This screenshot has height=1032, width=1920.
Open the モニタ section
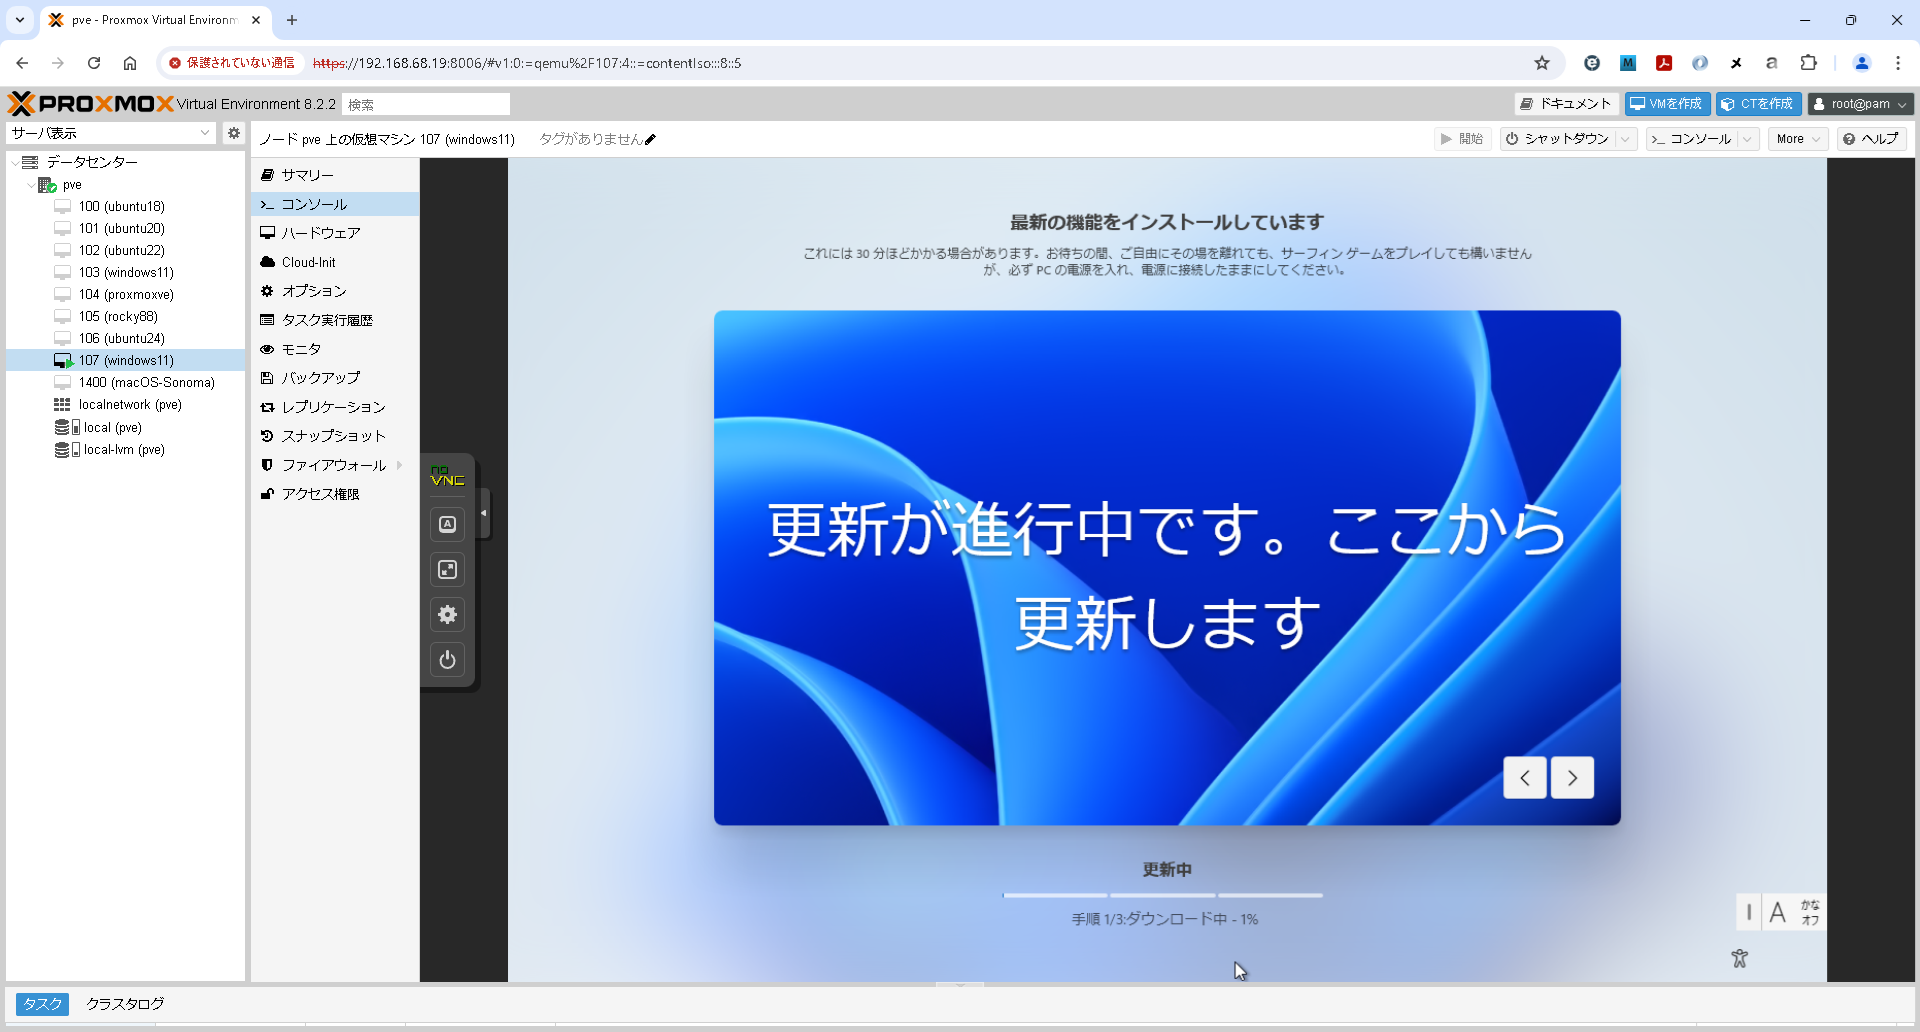335,349
